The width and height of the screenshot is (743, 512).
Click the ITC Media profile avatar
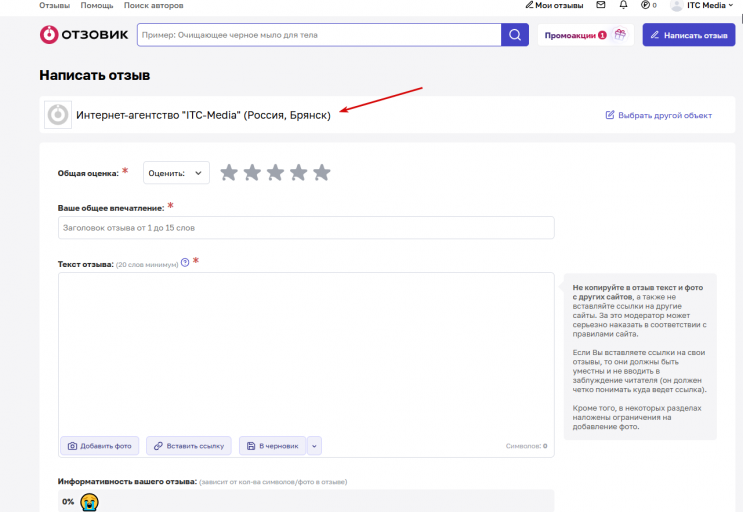click(676, 6)
